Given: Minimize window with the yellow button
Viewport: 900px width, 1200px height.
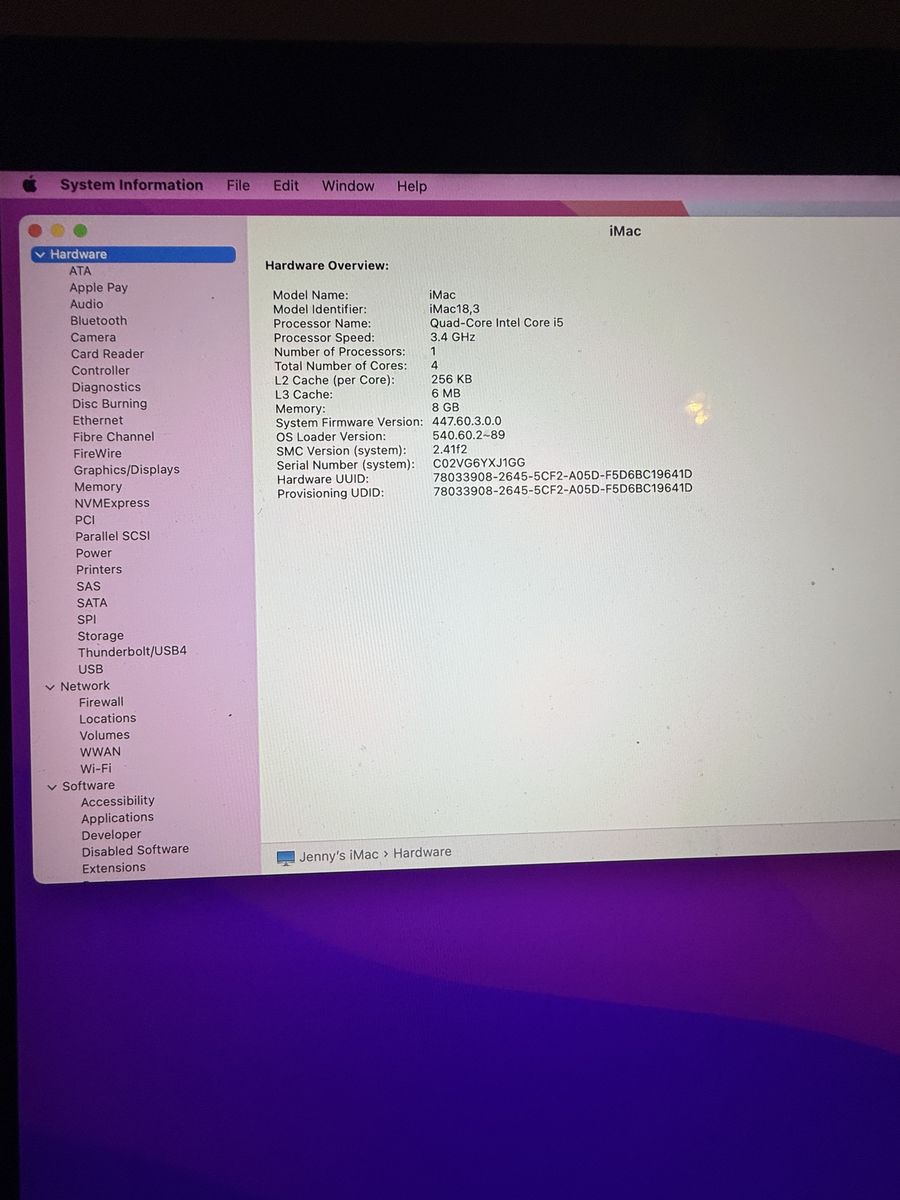Looking at the screenshot, I should [x=58, y=230].
